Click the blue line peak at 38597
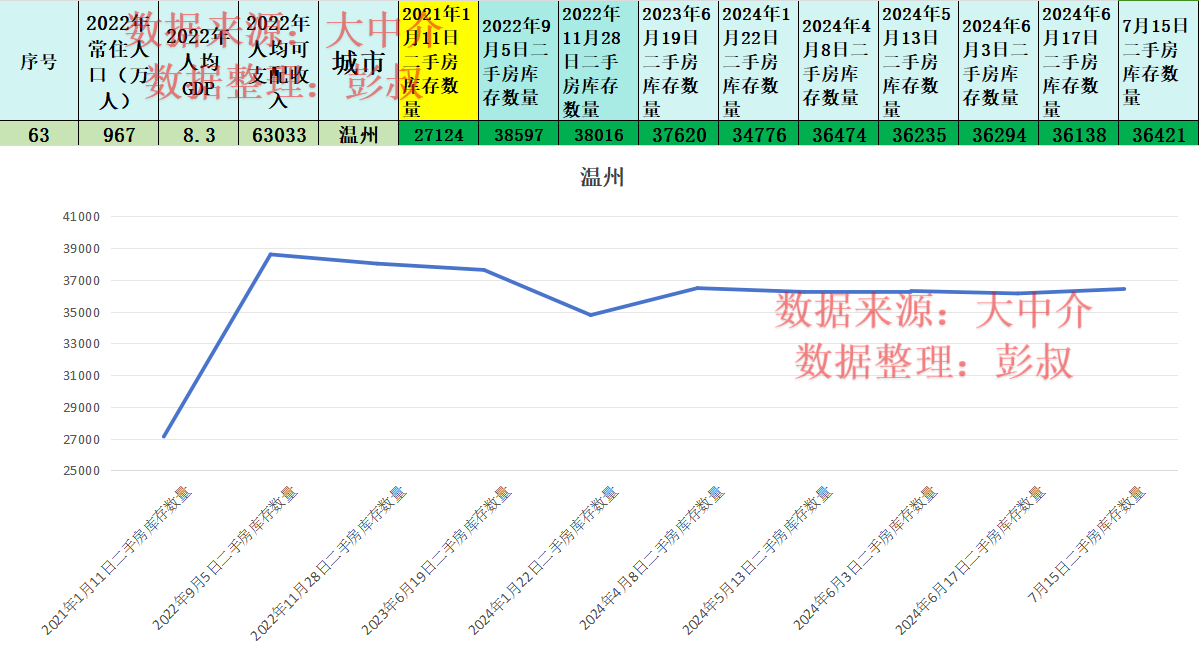 [x=271, y=255]
